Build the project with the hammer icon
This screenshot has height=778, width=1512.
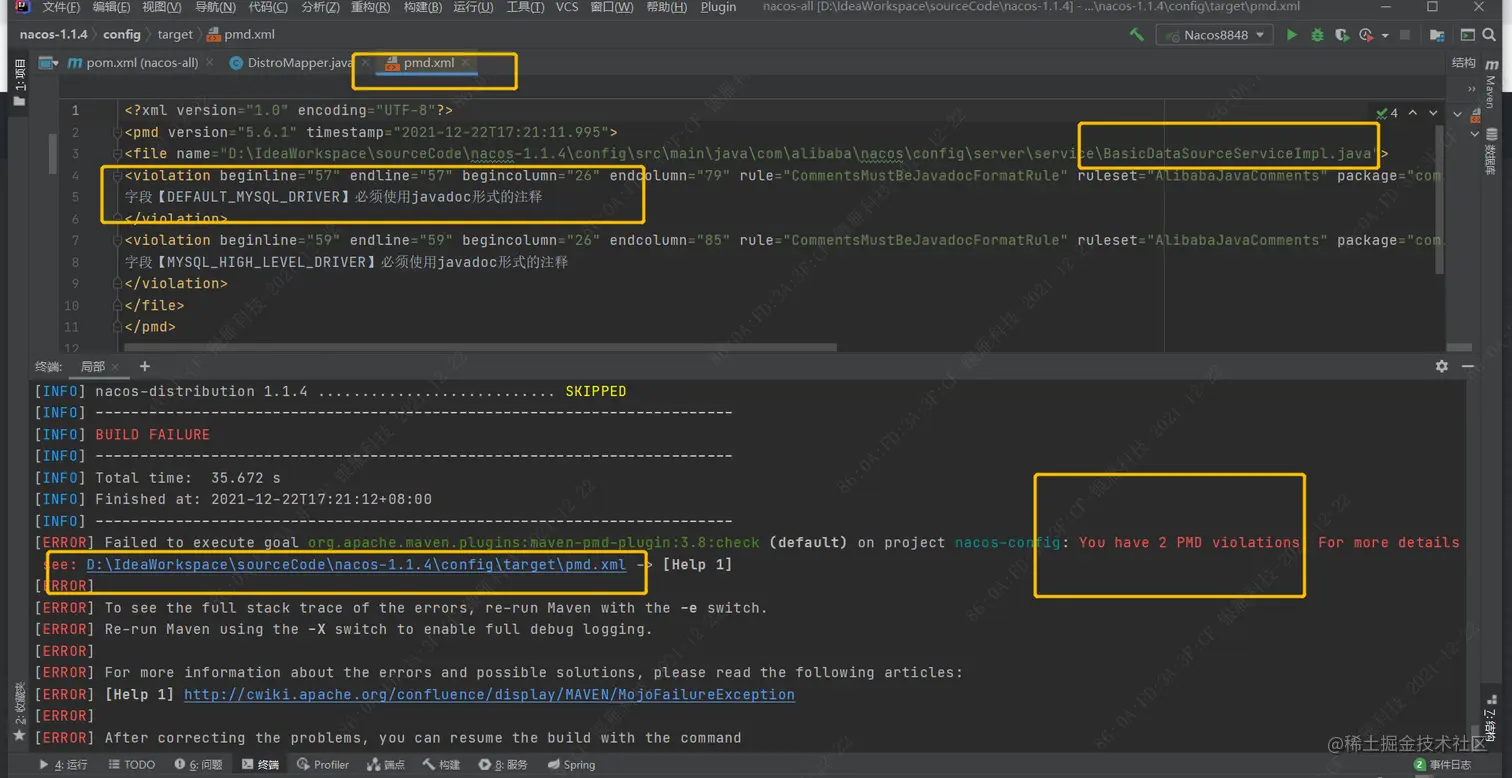[x=1137, y=35]
